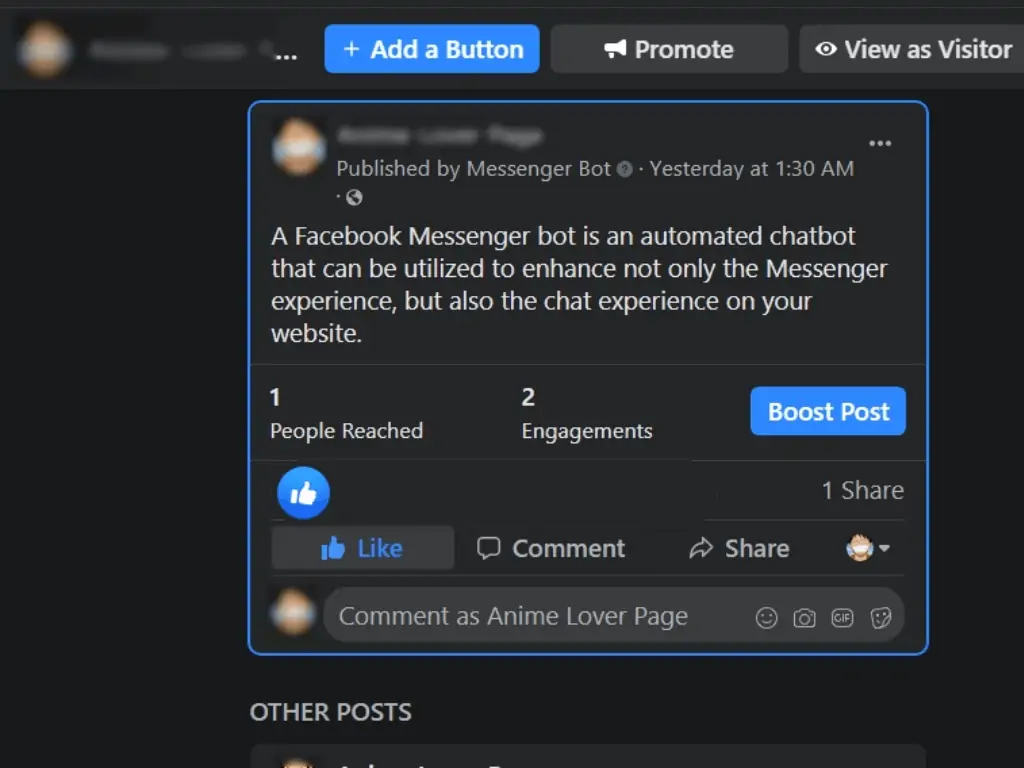View the People Reached count
This screenshot has height=768, width=1024.
pyautogui.click(x=347, y=414)
